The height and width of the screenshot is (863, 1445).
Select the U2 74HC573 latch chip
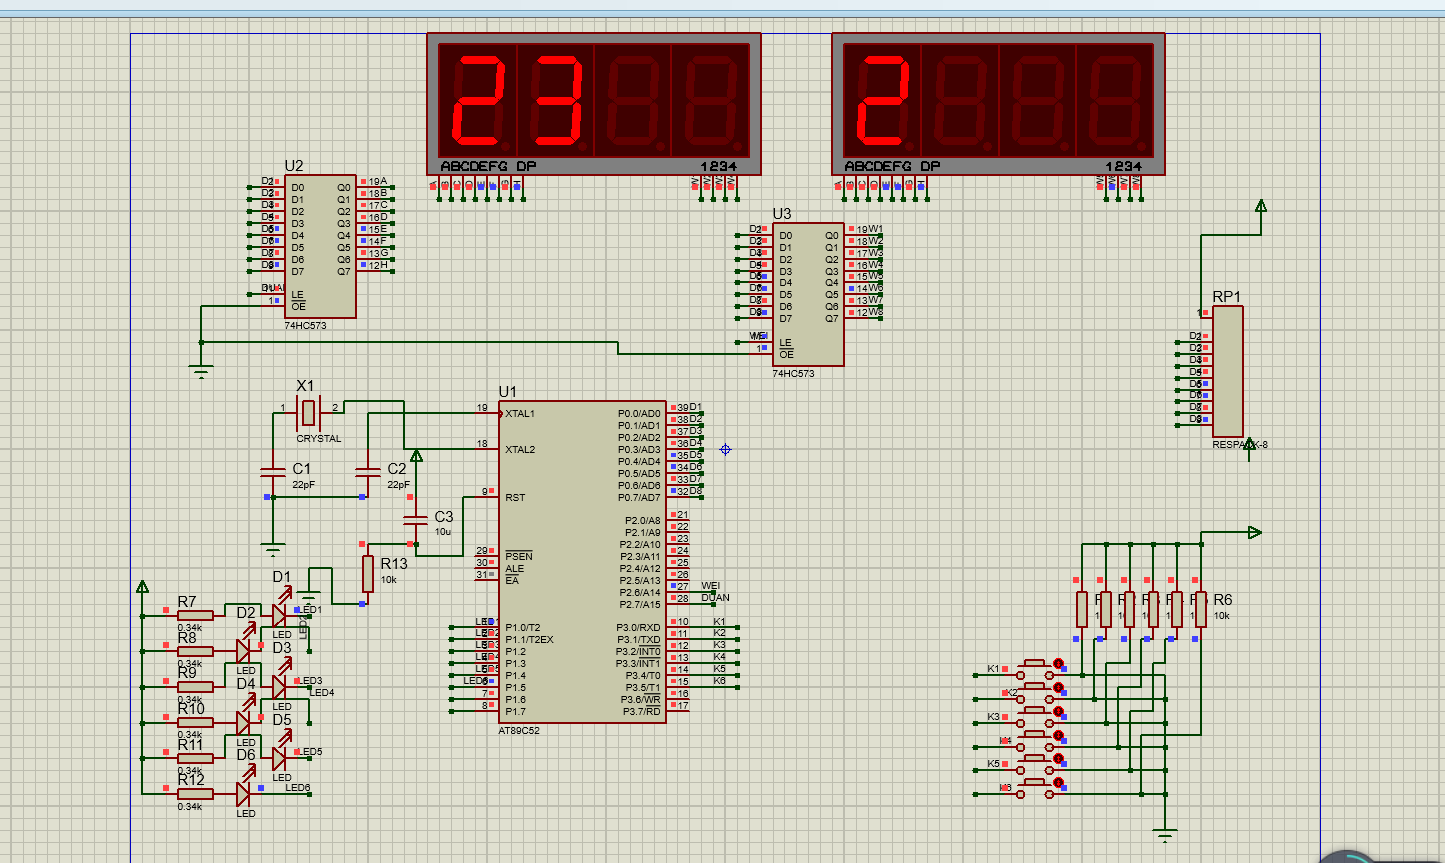pyautogui.click(x=321, y=246)
